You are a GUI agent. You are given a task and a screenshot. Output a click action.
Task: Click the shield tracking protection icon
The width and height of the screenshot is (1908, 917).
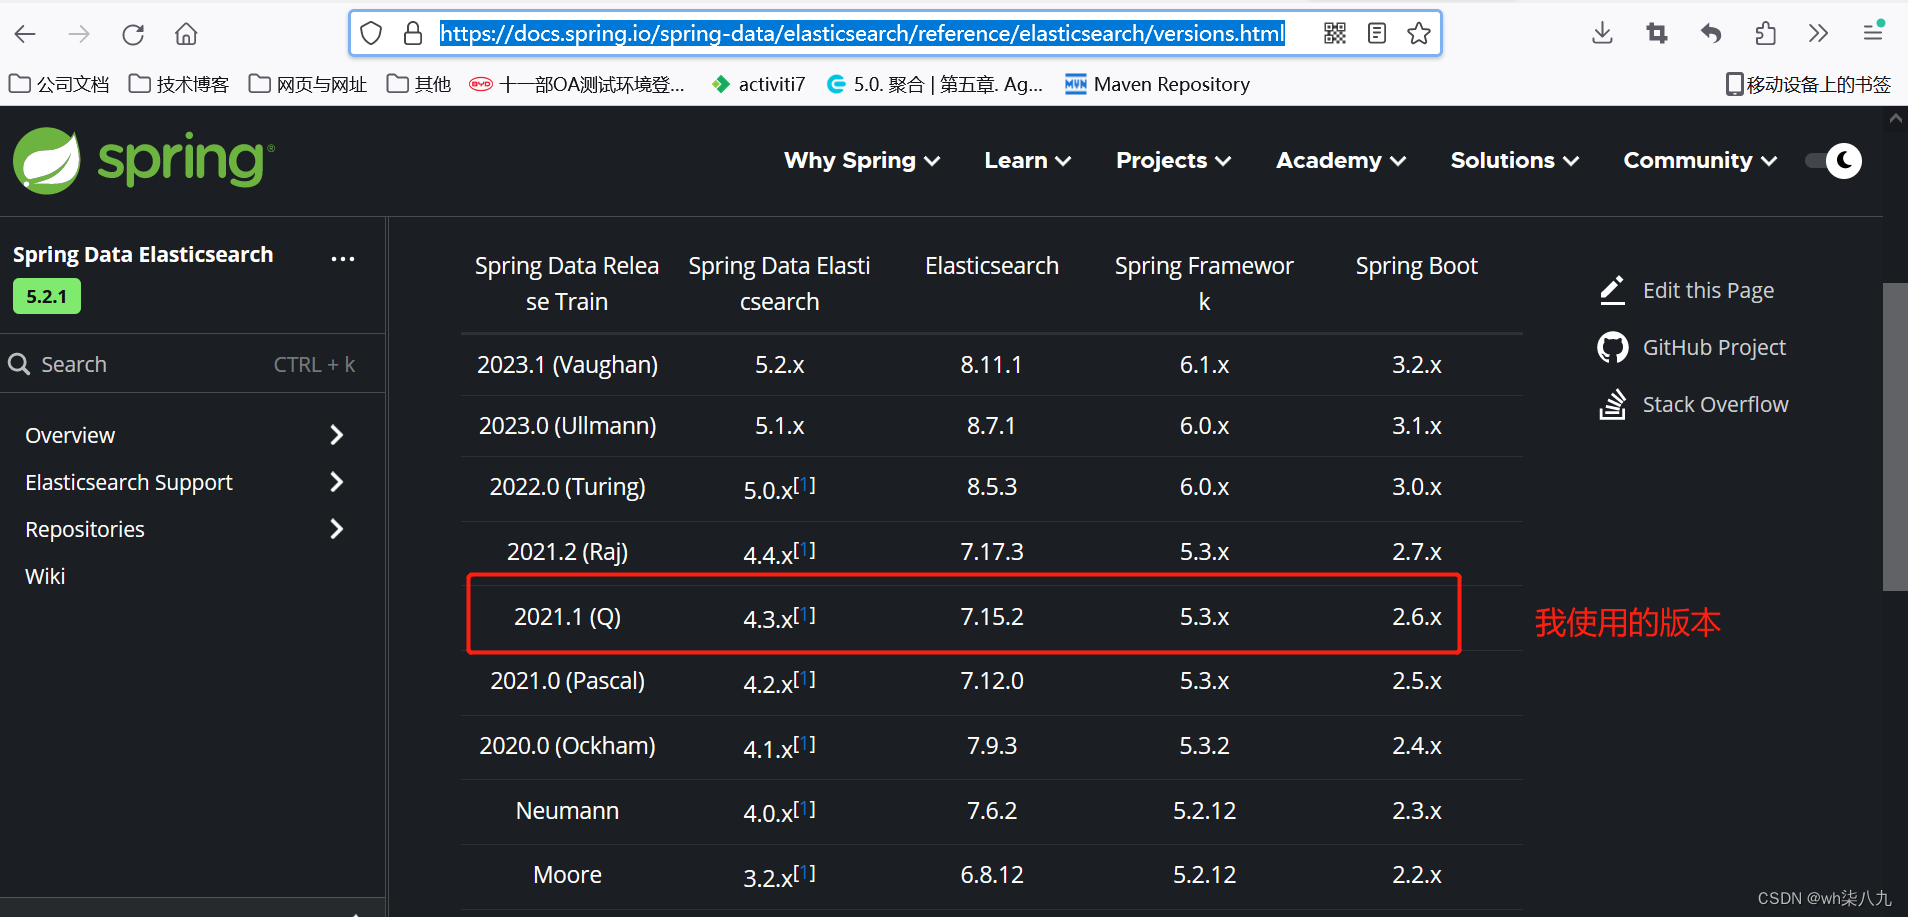click(x=371, y=34)
